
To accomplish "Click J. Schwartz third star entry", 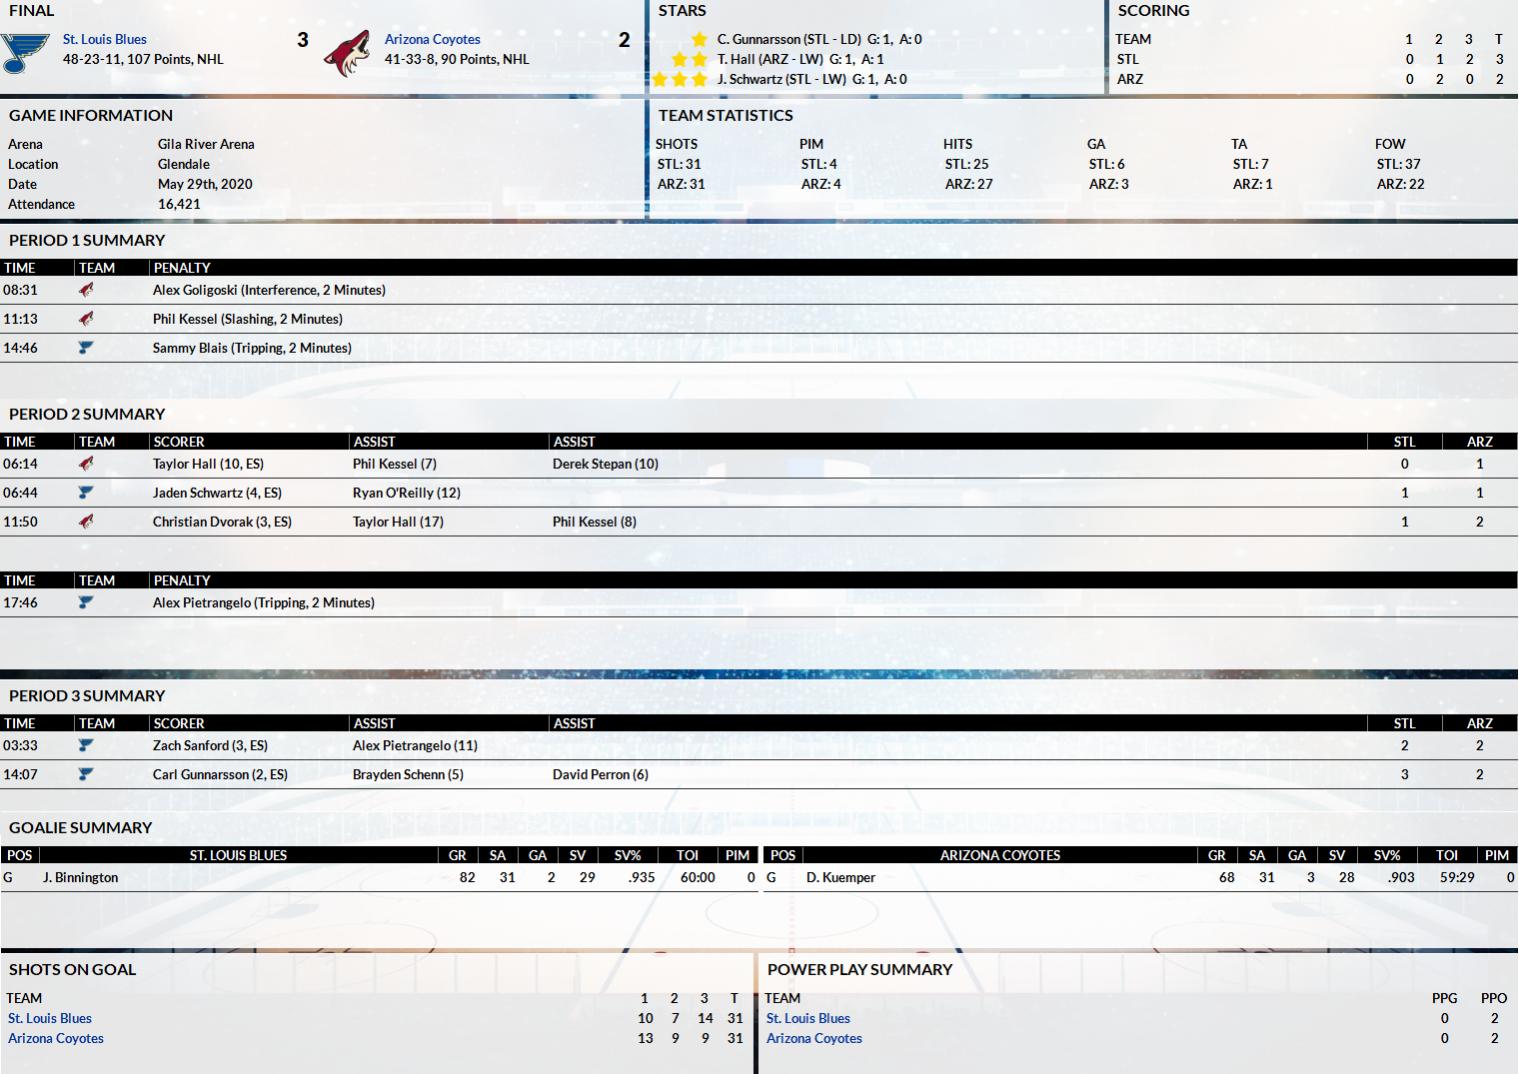I will tap(812, 79).
